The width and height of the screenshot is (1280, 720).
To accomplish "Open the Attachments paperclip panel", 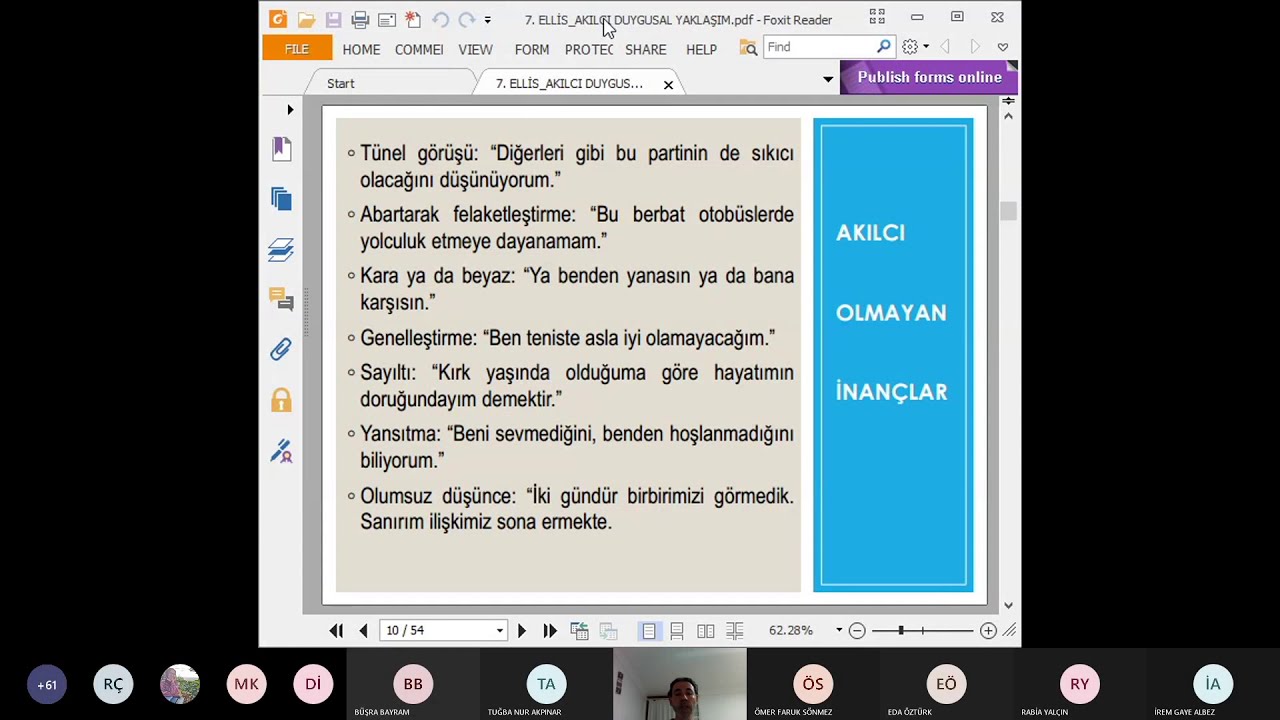I will (281, 349).
